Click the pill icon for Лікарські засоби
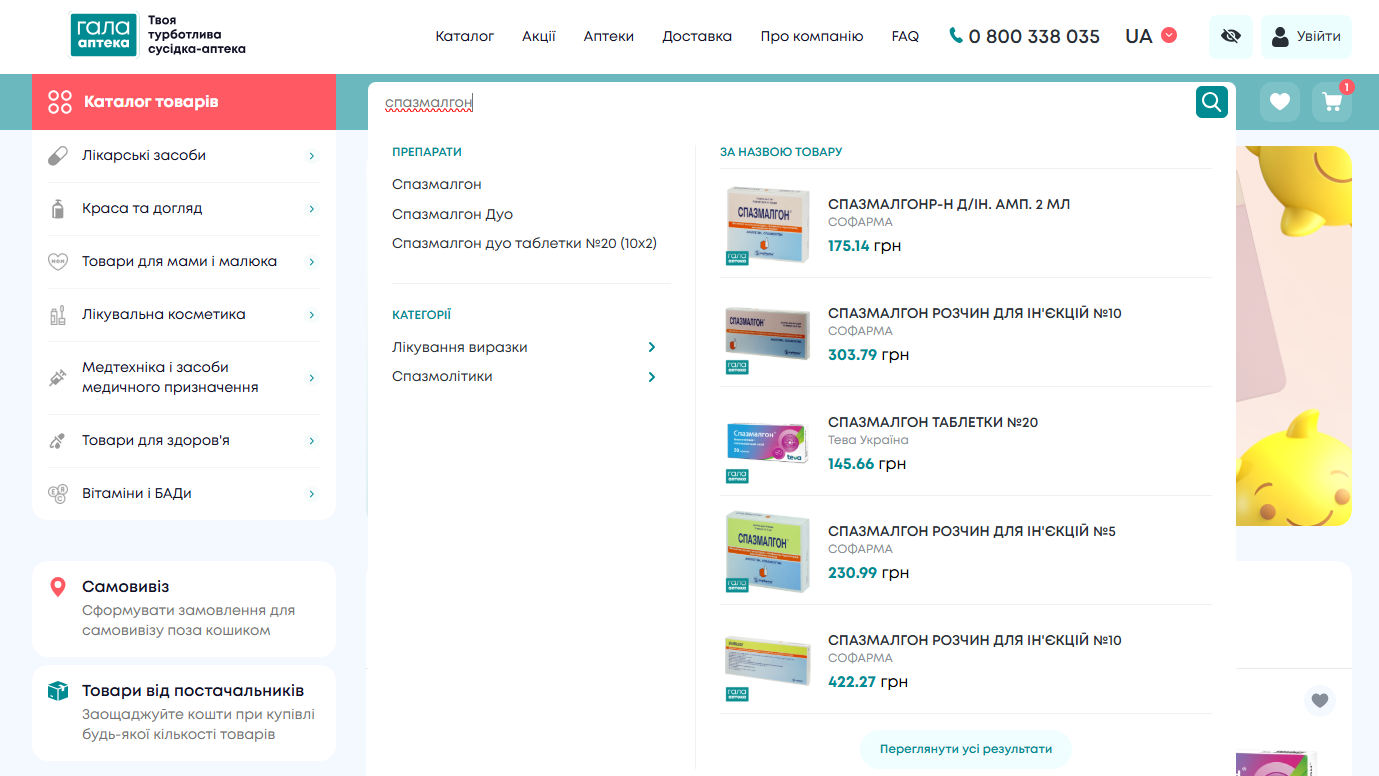1379x776 pixels. [58, 156]
